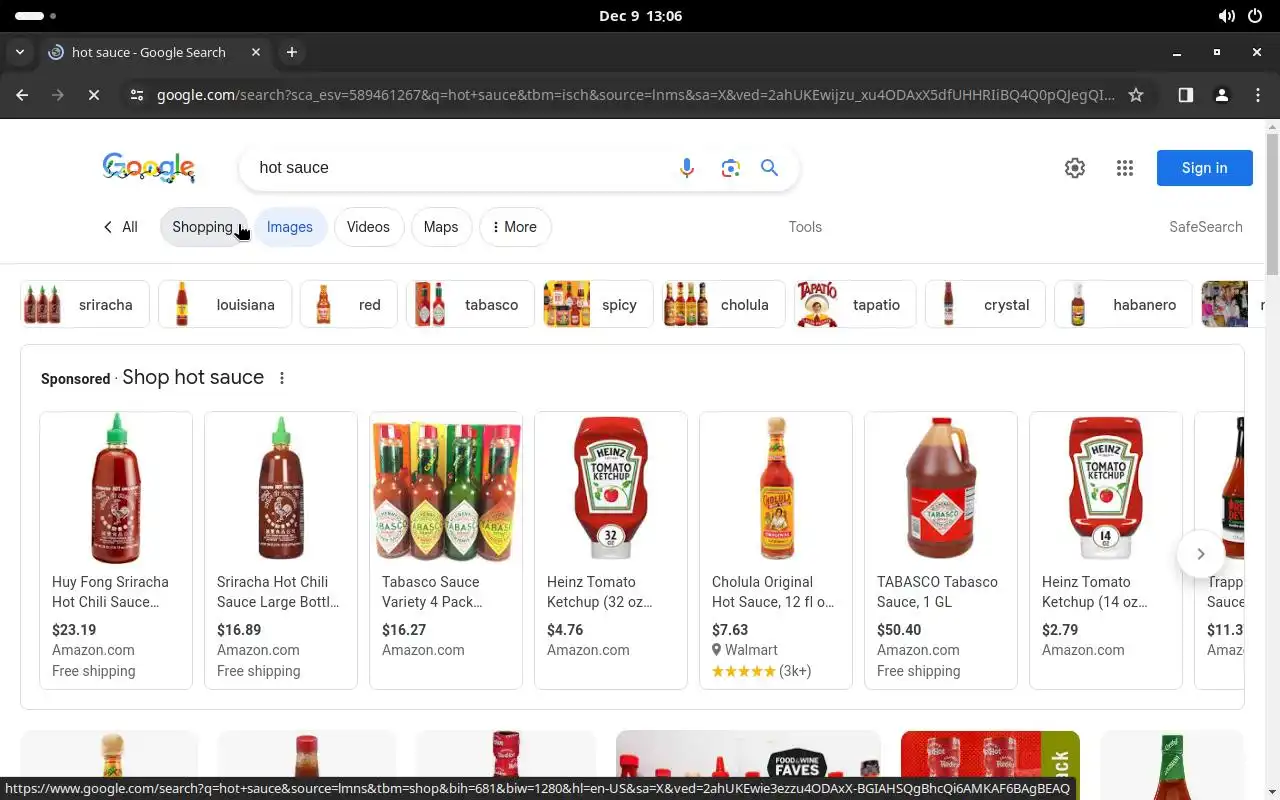
Task: Click the Google doodle logo
Action: click(x=149, y=168)
